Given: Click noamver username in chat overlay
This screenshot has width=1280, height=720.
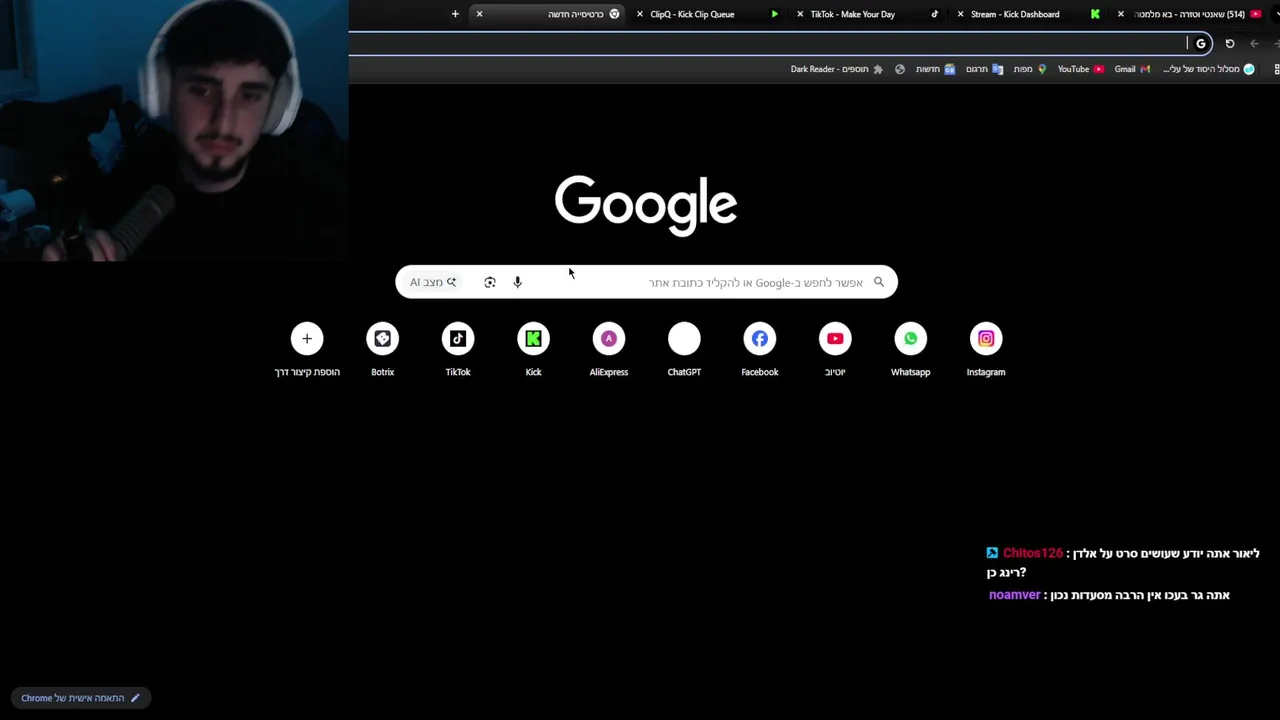Looking at the screenshot, I should click(x=1014, y=595).
